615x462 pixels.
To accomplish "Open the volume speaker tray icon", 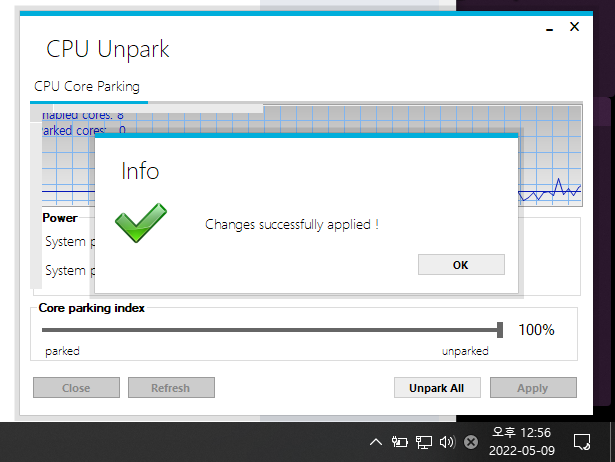I will [x=447, y=442].
